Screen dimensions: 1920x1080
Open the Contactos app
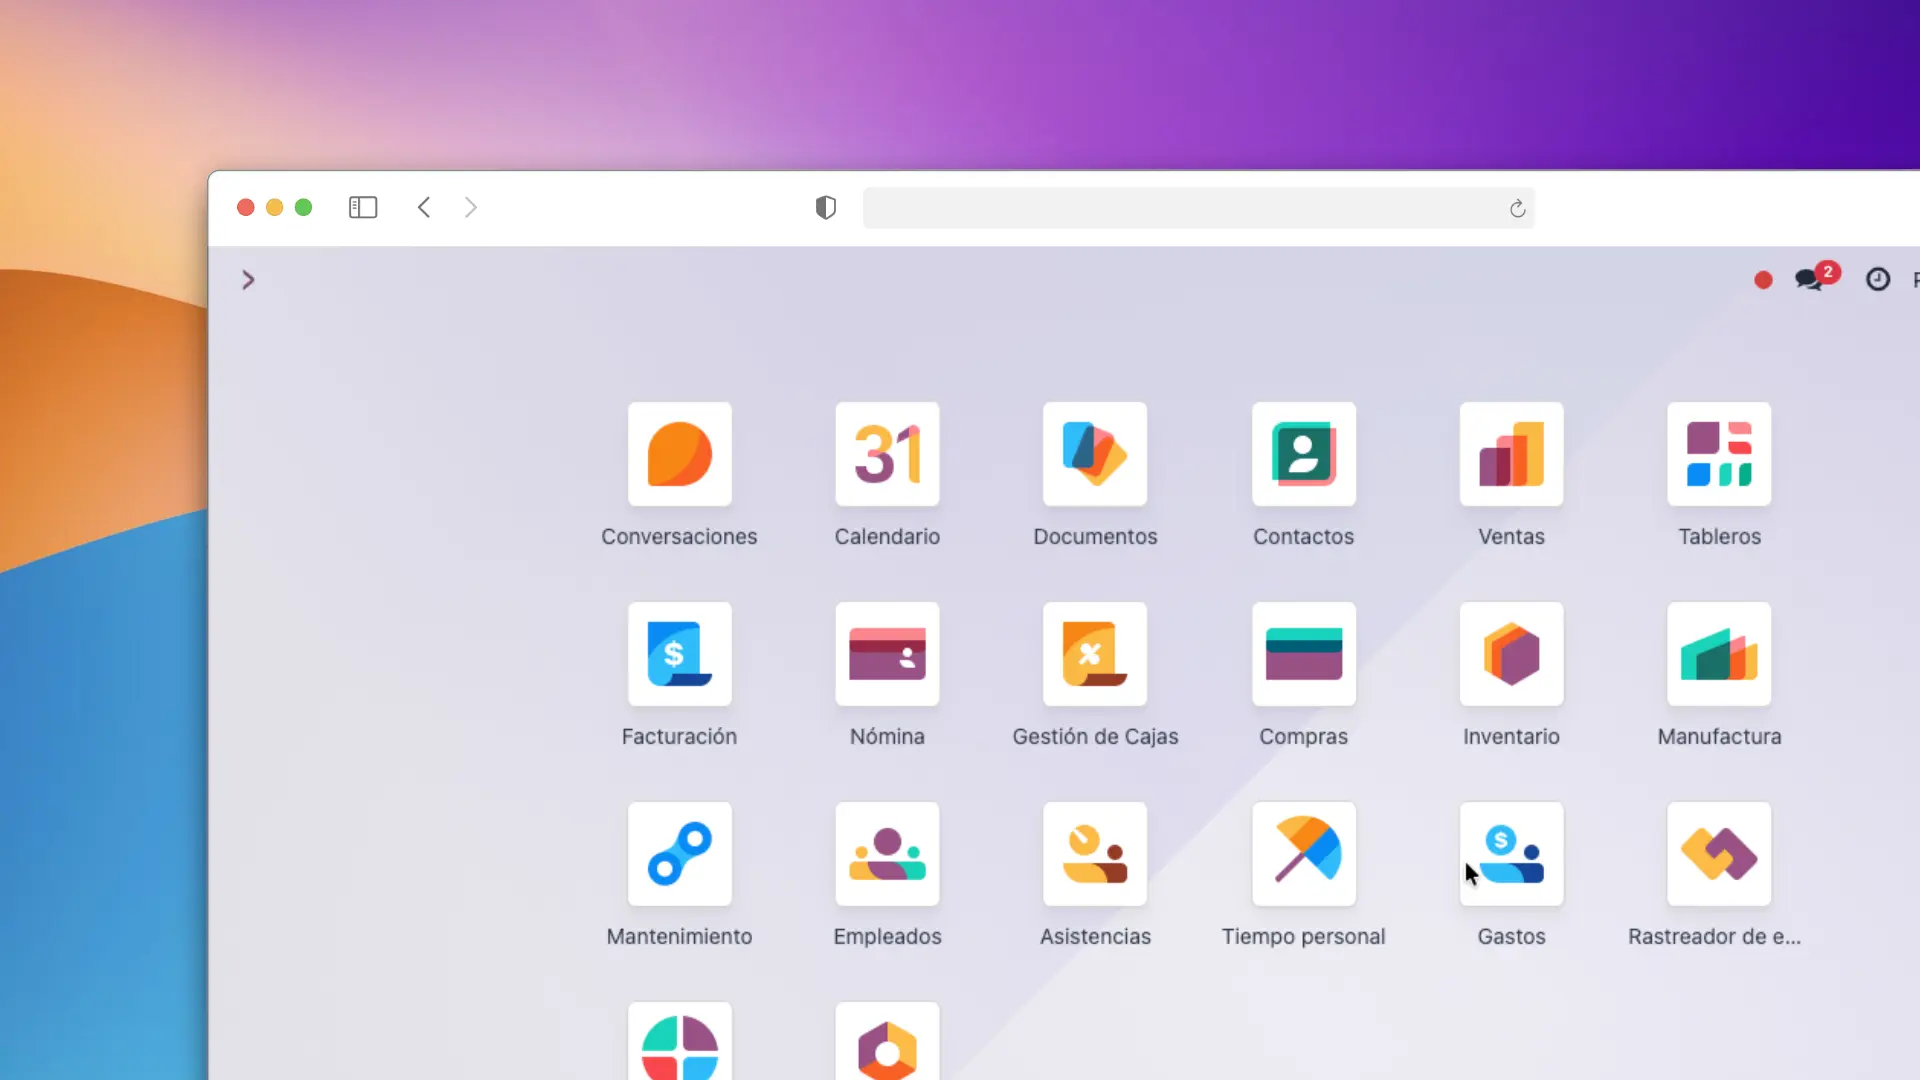(x=1302, y=455)
